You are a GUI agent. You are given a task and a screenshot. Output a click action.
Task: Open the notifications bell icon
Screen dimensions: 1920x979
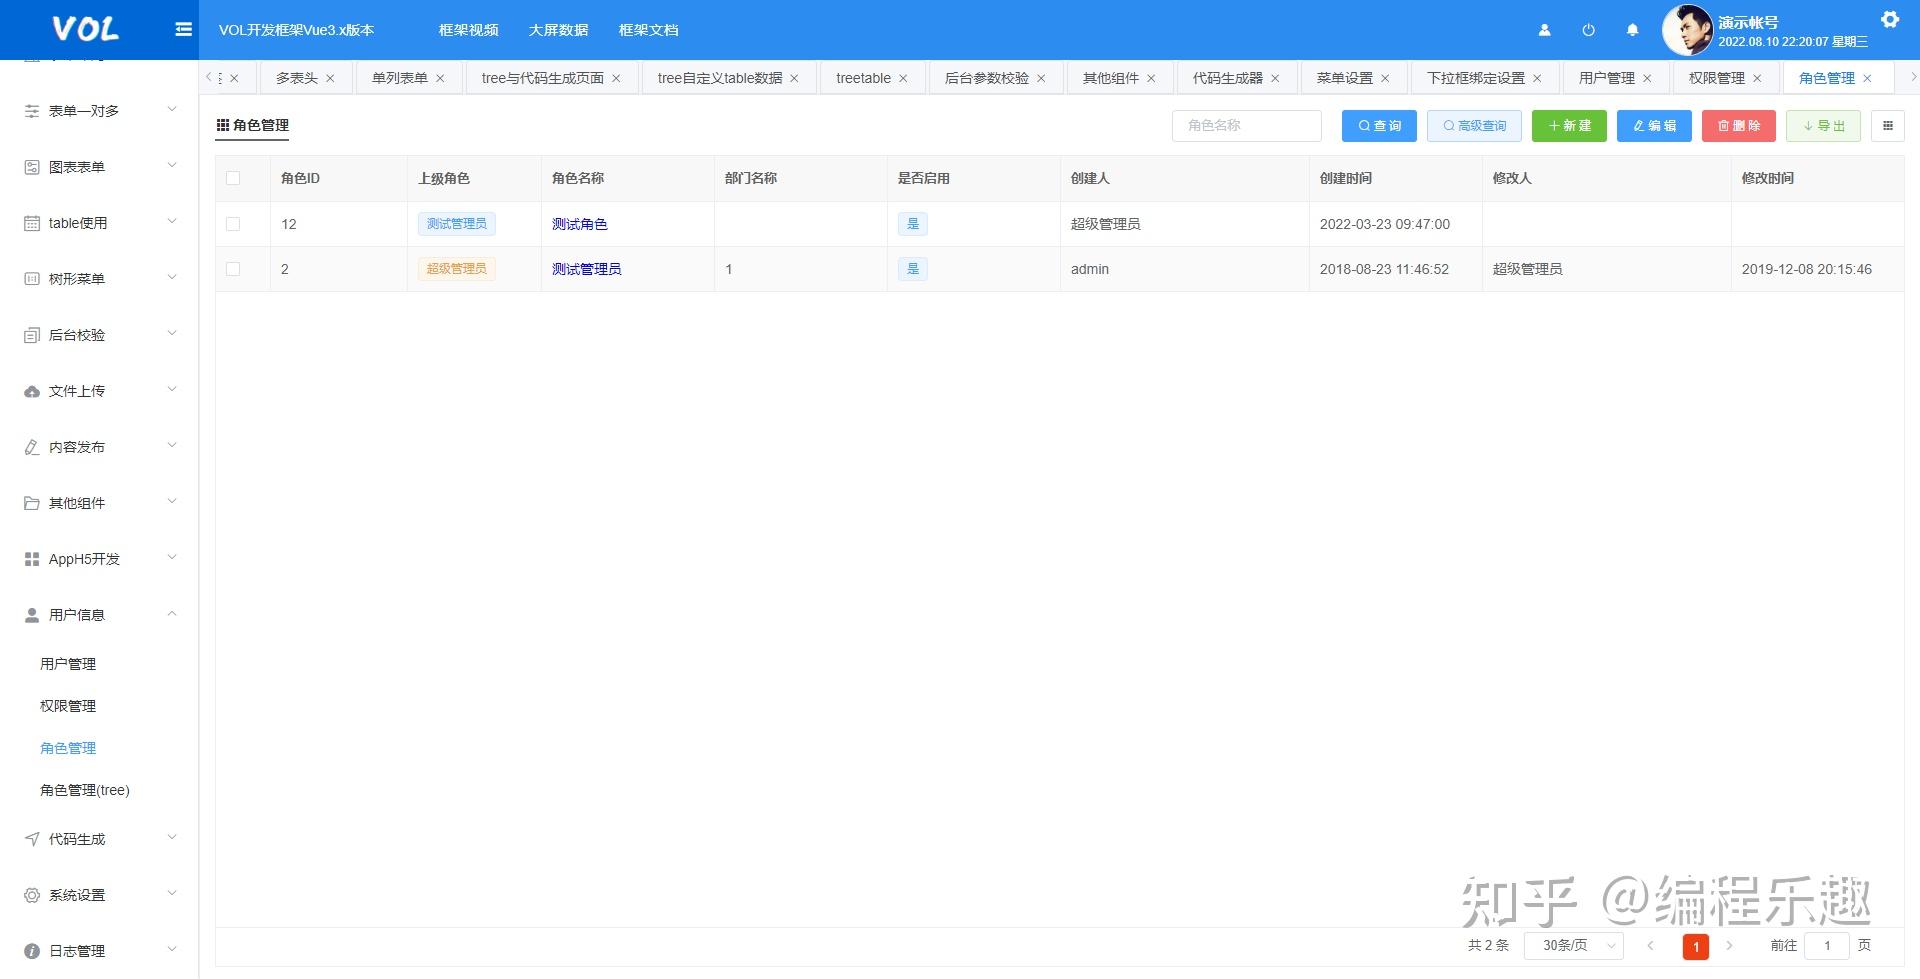pyautogui.click(x=1632, y=30)
